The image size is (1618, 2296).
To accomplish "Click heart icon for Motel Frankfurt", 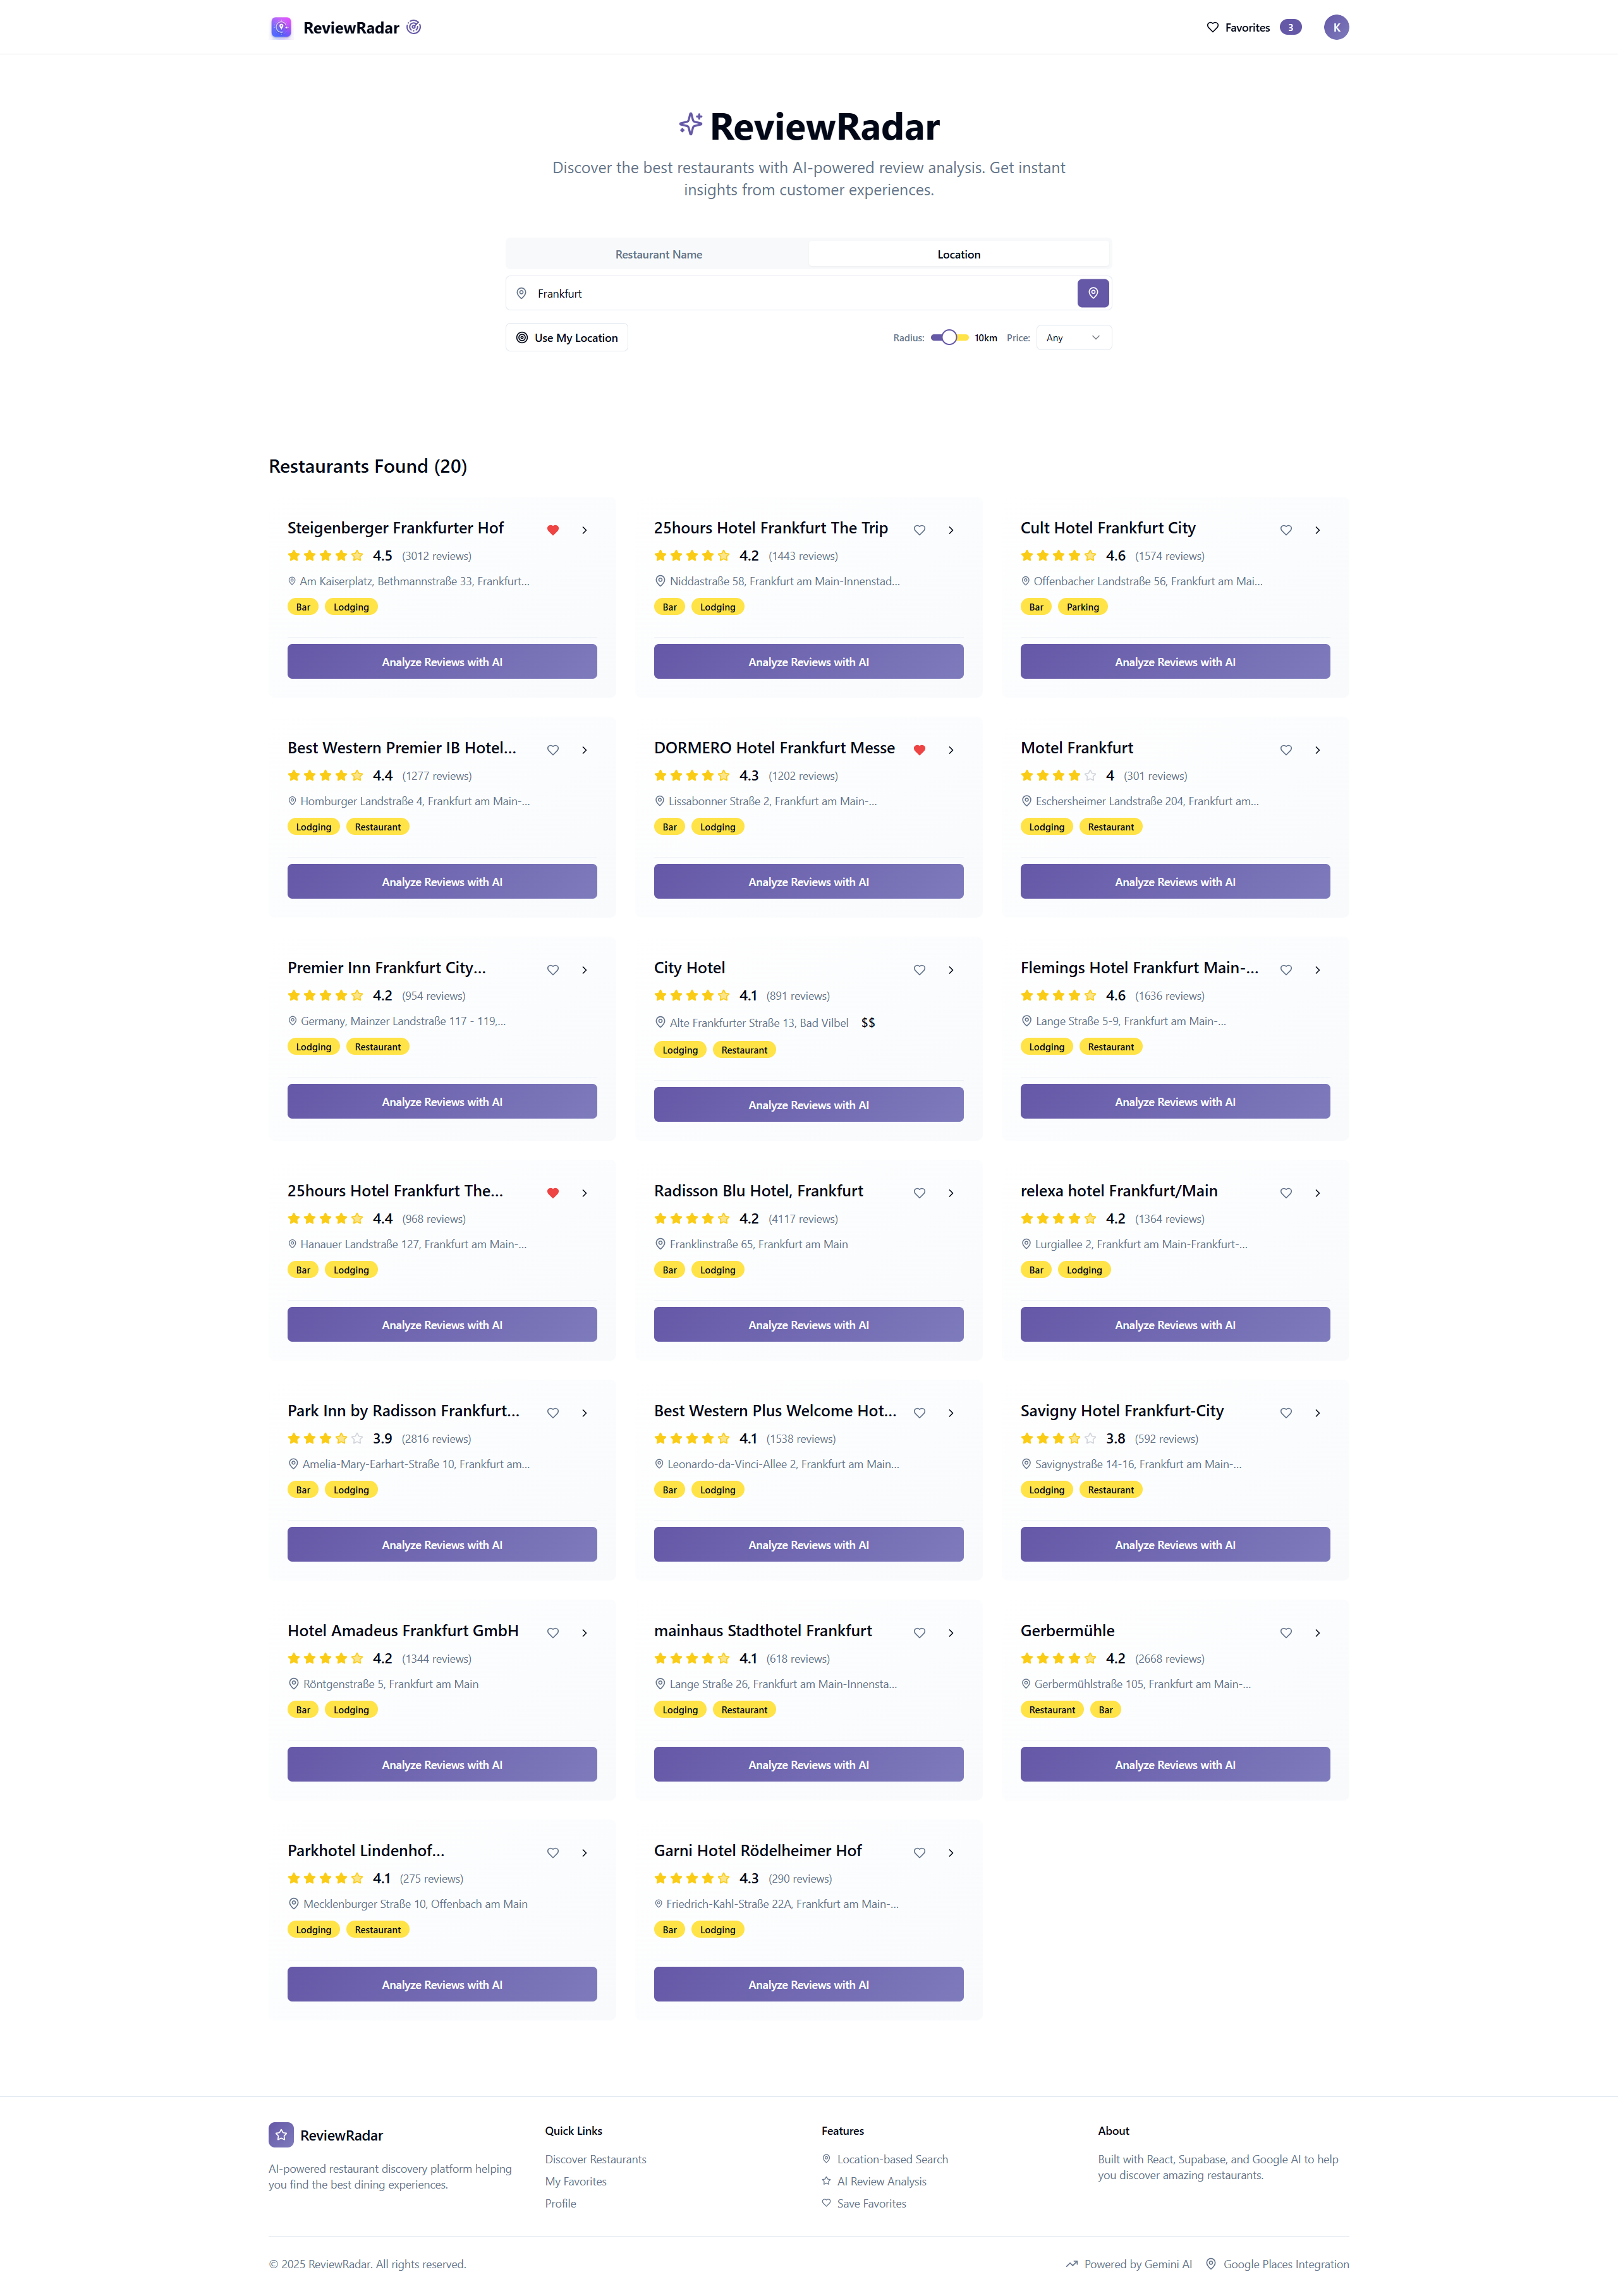I will click(1285, 750).
